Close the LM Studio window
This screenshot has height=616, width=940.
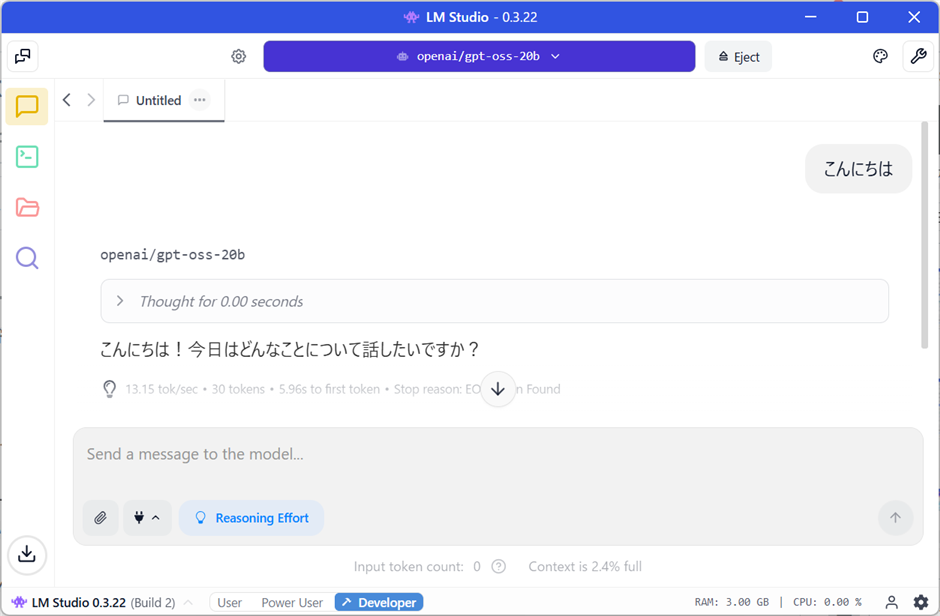coord(914,17)
